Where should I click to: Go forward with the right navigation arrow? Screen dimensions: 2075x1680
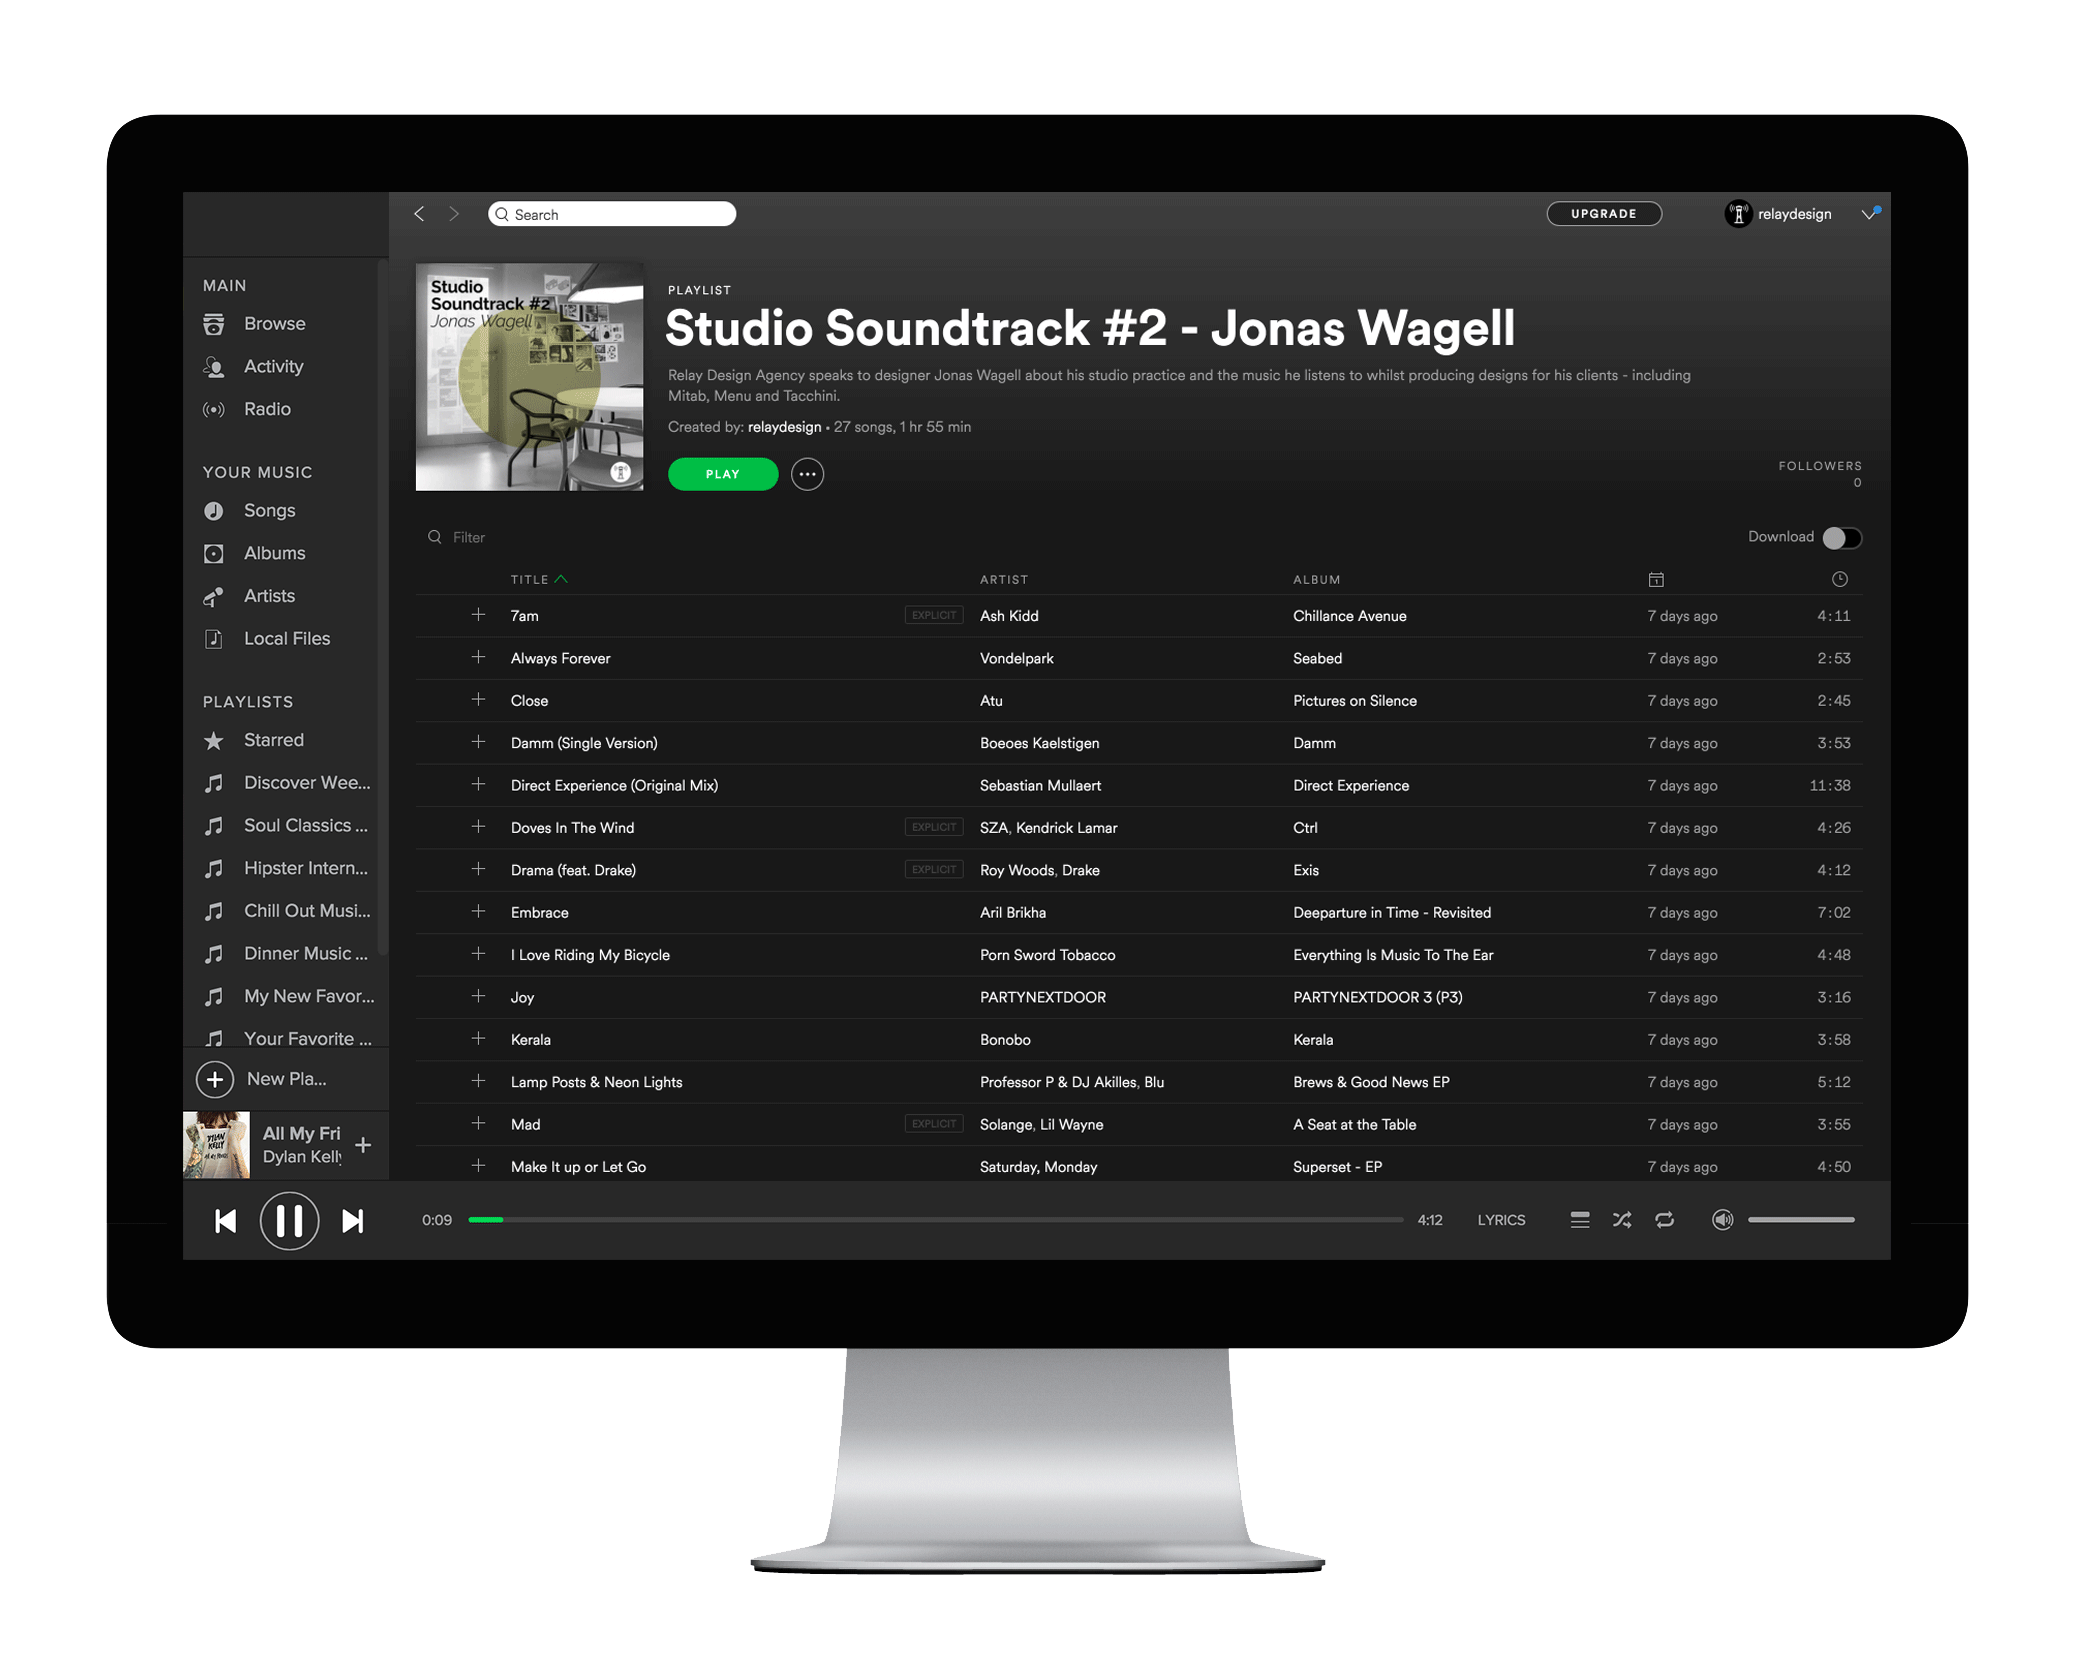[x=454, y=214]
